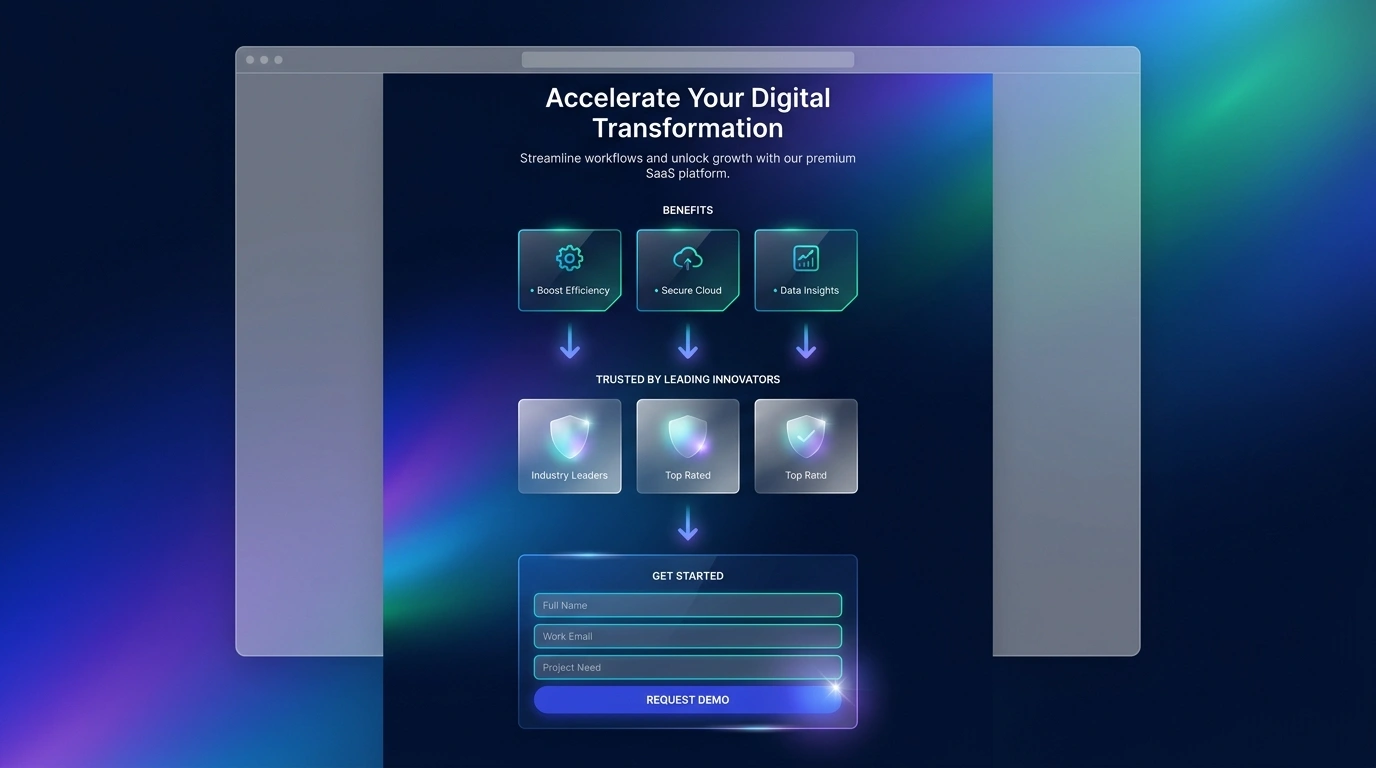Click the Data Insights chart icon
Image resolution: width=1376 pixels, height=768 pixels.
tap(806, 258)
